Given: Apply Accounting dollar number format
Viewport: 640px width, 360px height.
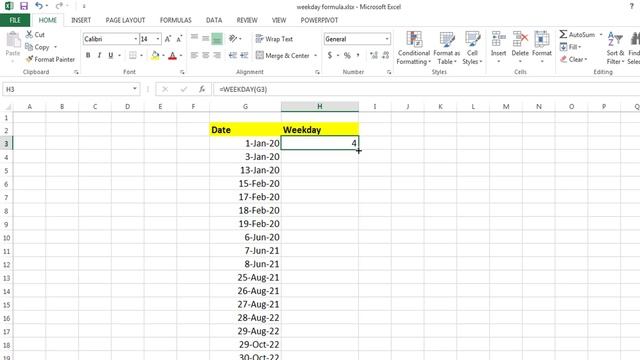Looking at the screenshot, I should click(x=330, y=55).
